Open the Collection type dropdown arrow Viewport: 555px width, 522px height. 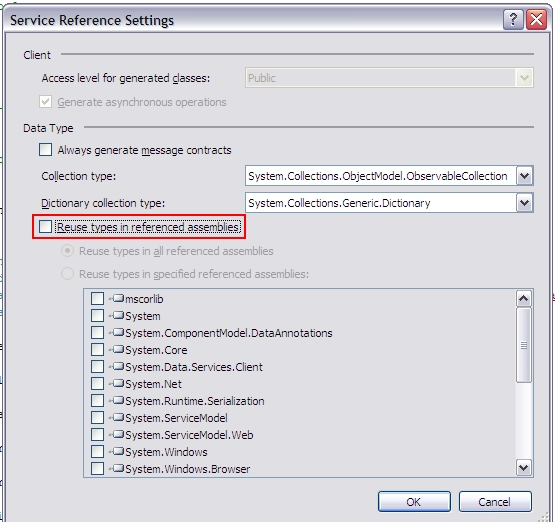coord(524,176)
